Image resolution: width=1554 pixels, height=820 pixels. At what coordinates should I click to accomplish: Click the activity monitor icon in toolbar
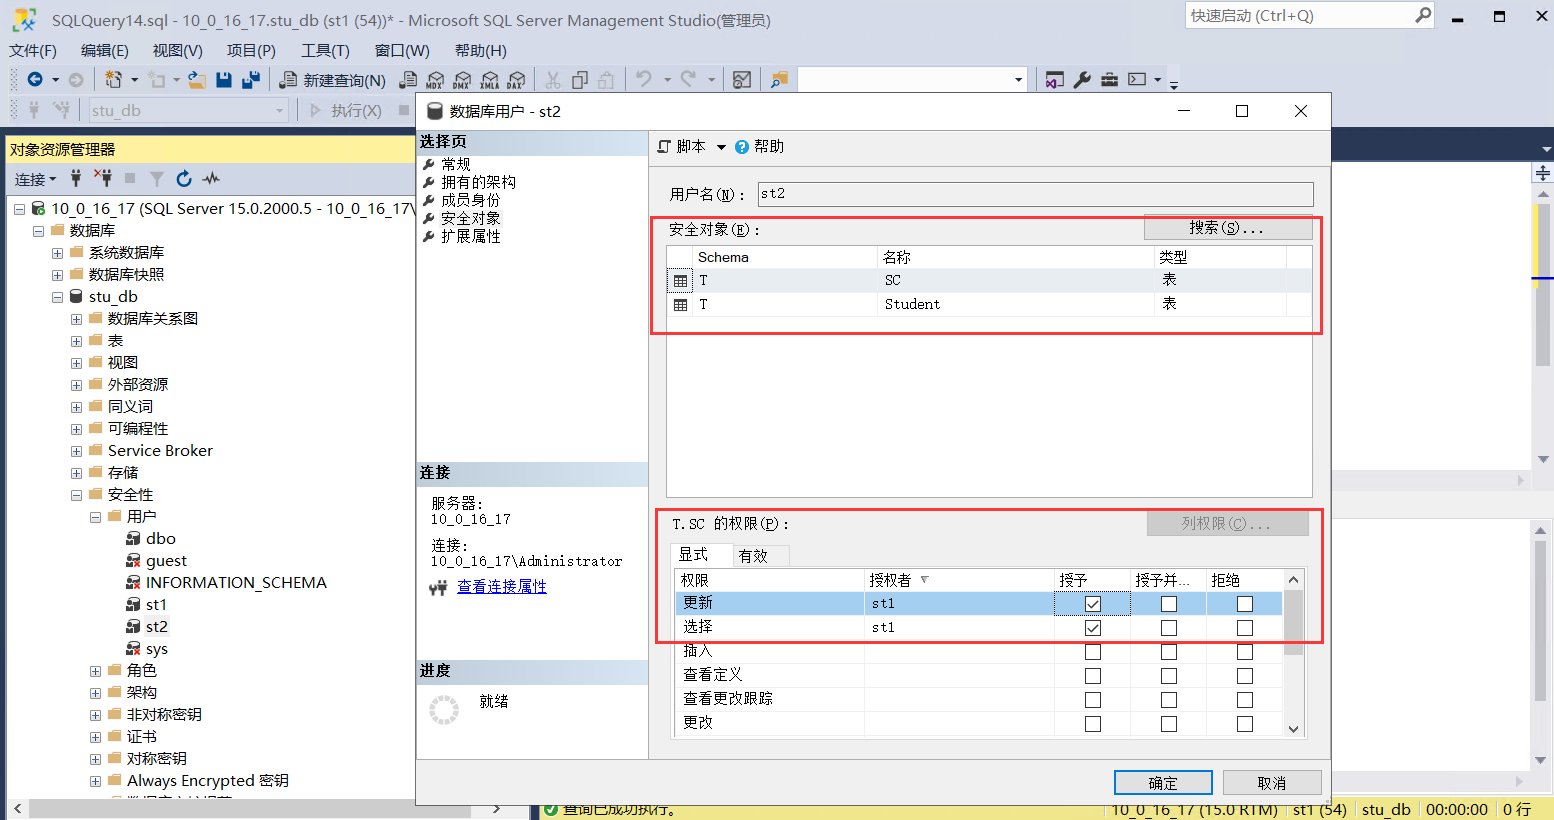click(x=742, y=80)
